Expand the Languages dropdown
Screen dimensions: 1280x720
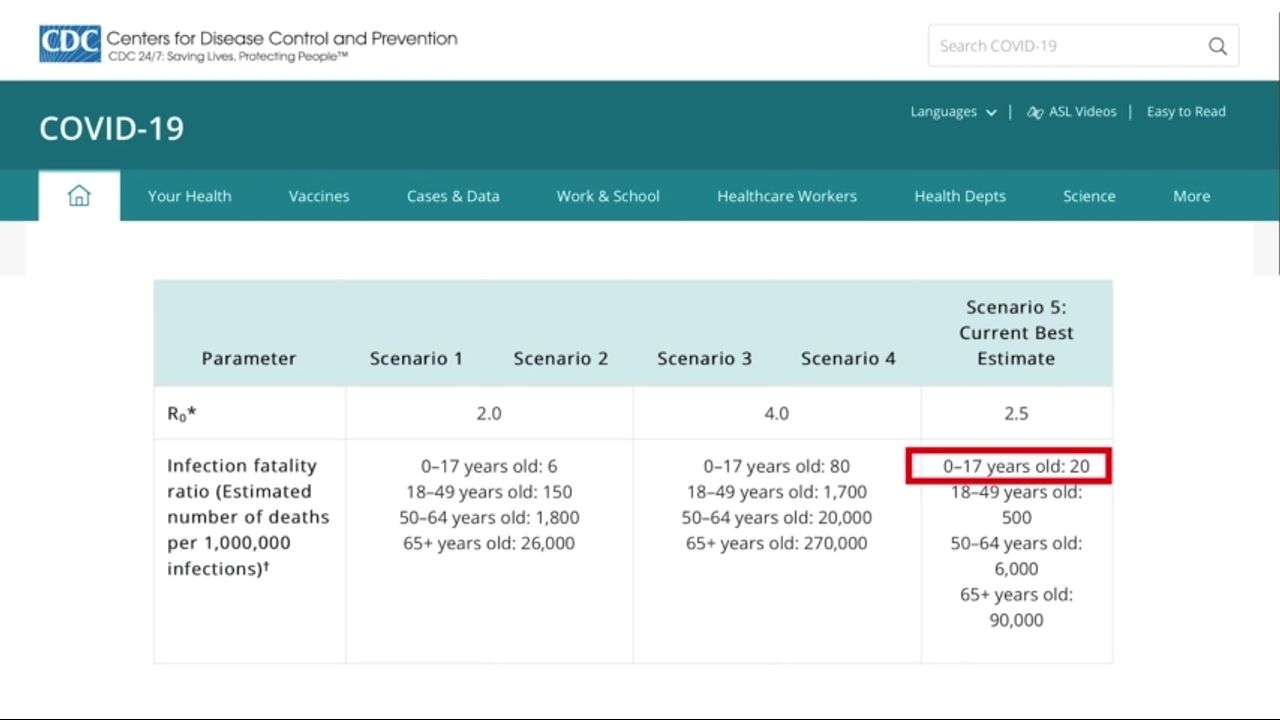point(953,112)
